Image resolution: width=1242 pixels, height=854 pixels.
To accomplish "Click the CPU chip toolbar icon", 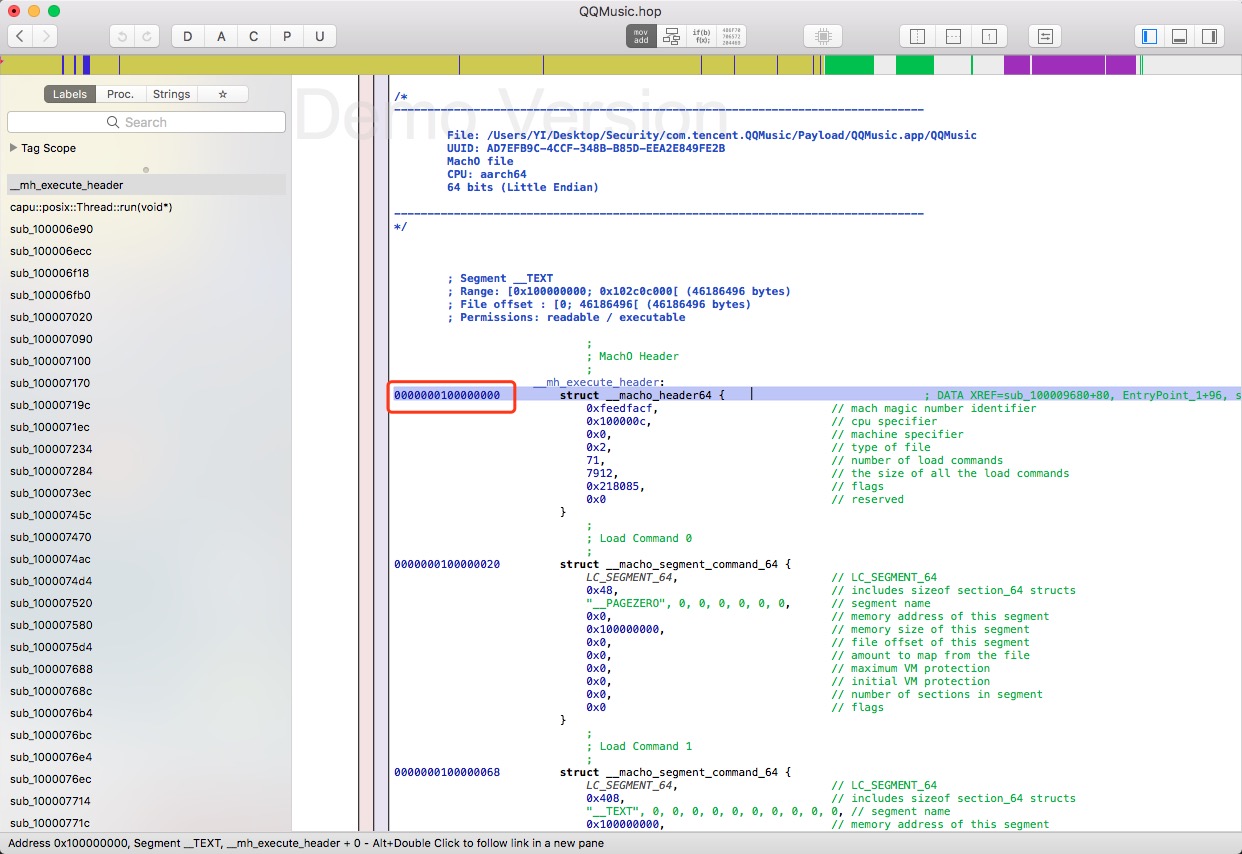I will pos(823,36).
